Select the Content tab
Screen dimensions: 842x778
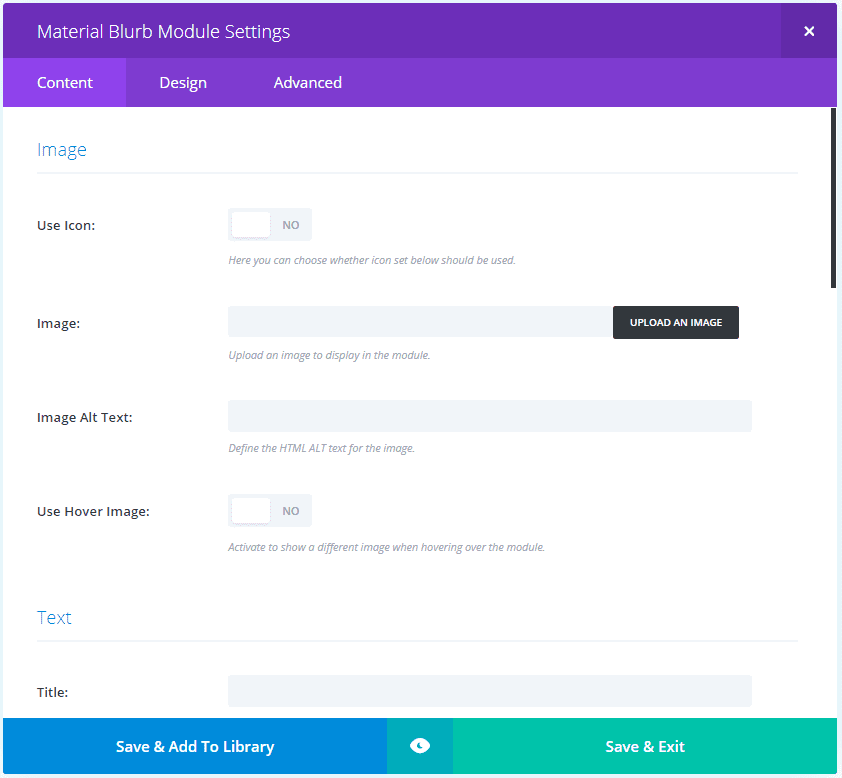(x=65, y=83)
